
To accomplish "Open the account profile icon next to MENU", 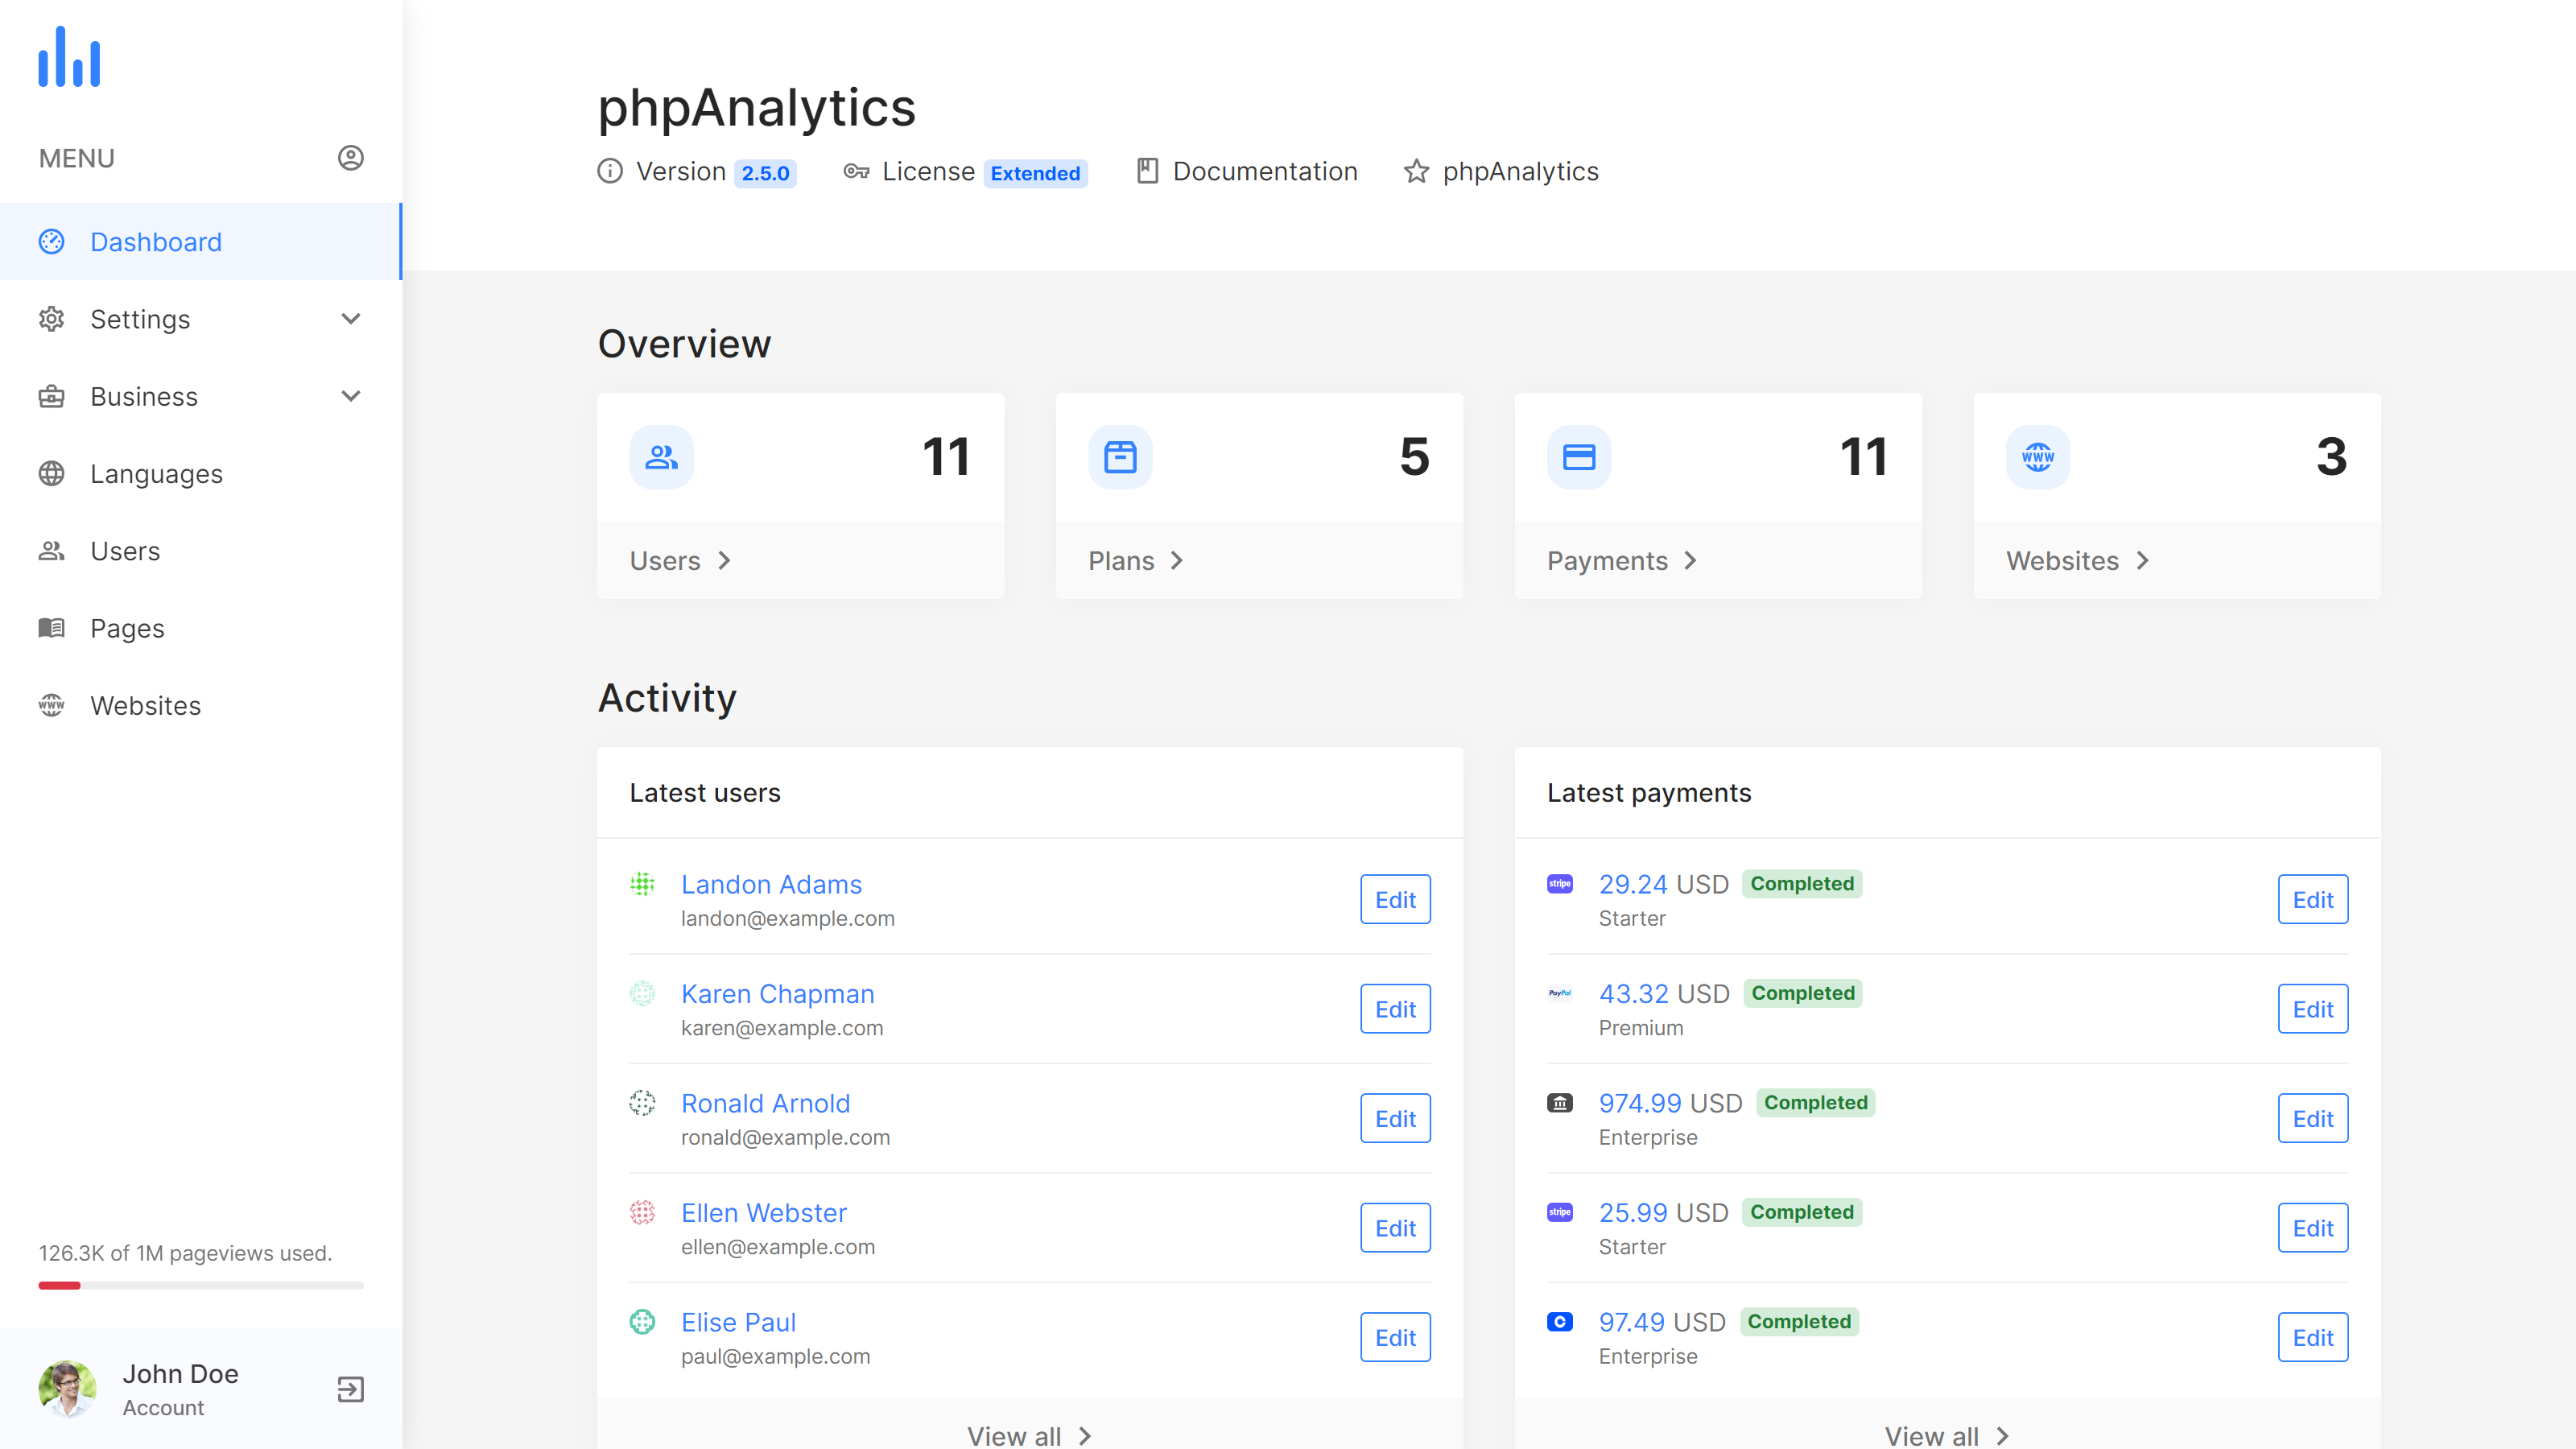I will click(x=351, y=157).
